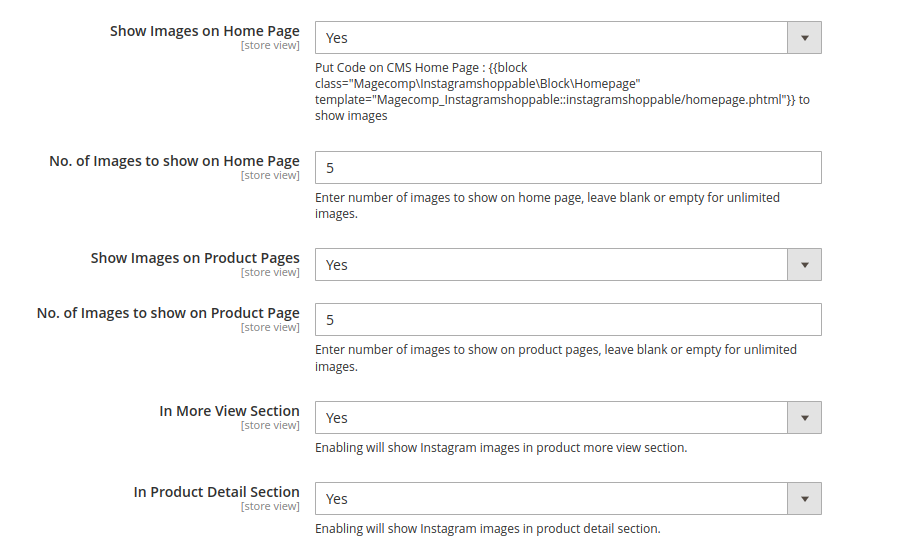Open the Show Images on Home Page dropdown

(x=568, y=38)
